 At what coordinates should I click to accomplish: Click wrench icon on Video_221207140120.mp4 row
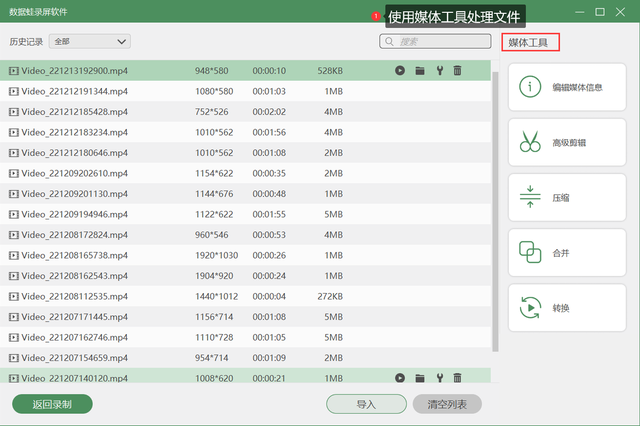440,378
